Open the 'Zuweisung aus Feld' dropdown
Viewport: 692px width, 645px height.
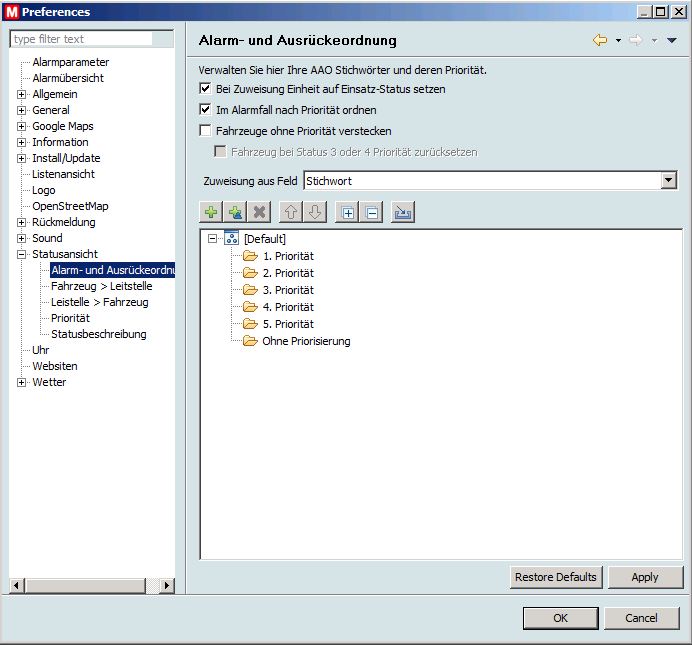pyautogui.click(x=669, y=180)
